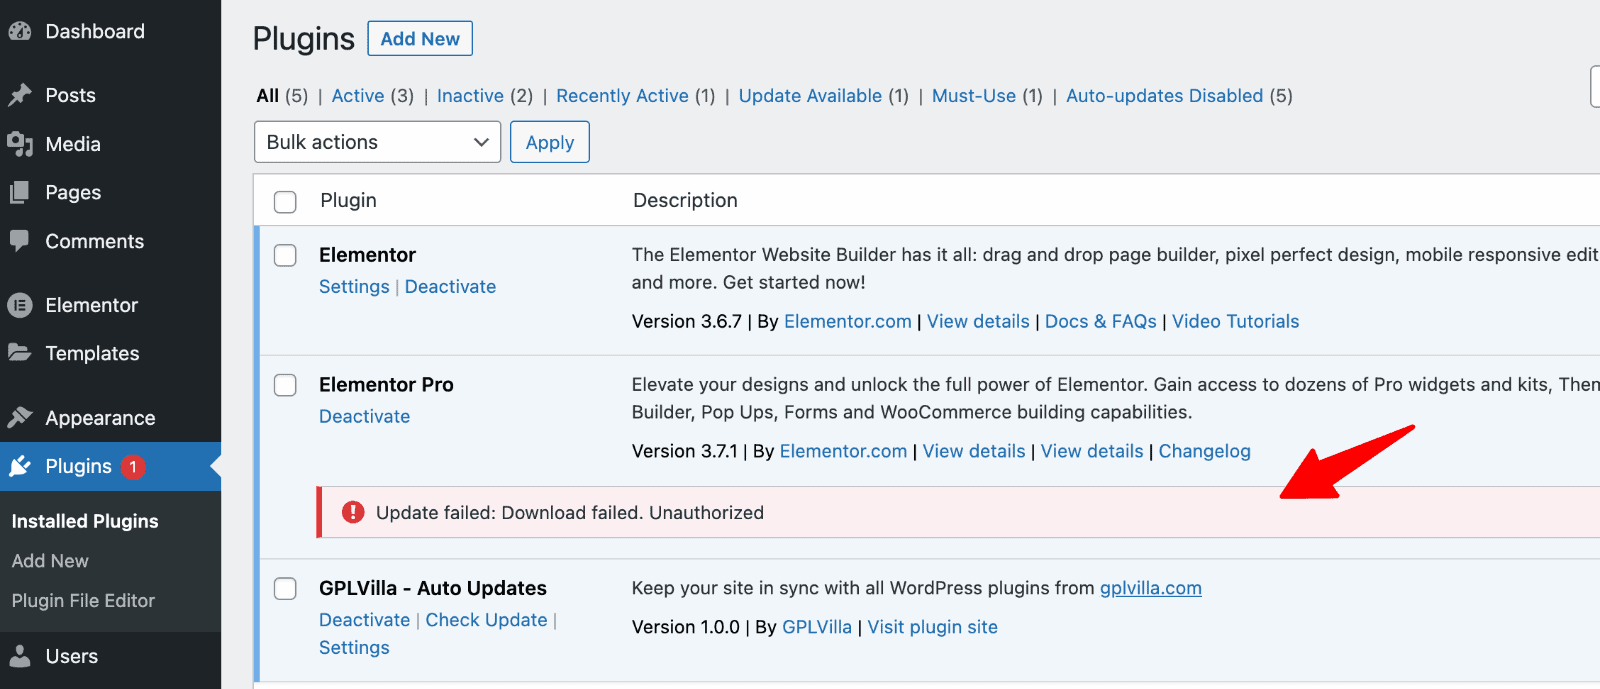Deactivate the GPLVilla - Auto Updates plugin

tap(364, 620)
